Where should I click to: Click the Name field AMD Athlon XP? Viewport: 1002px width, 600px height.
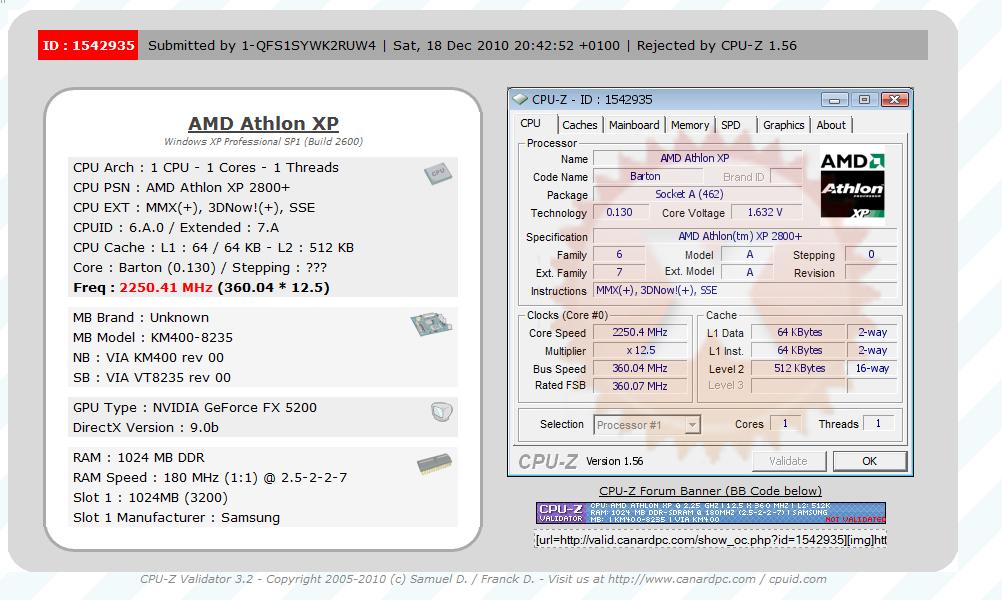(697, 158)
